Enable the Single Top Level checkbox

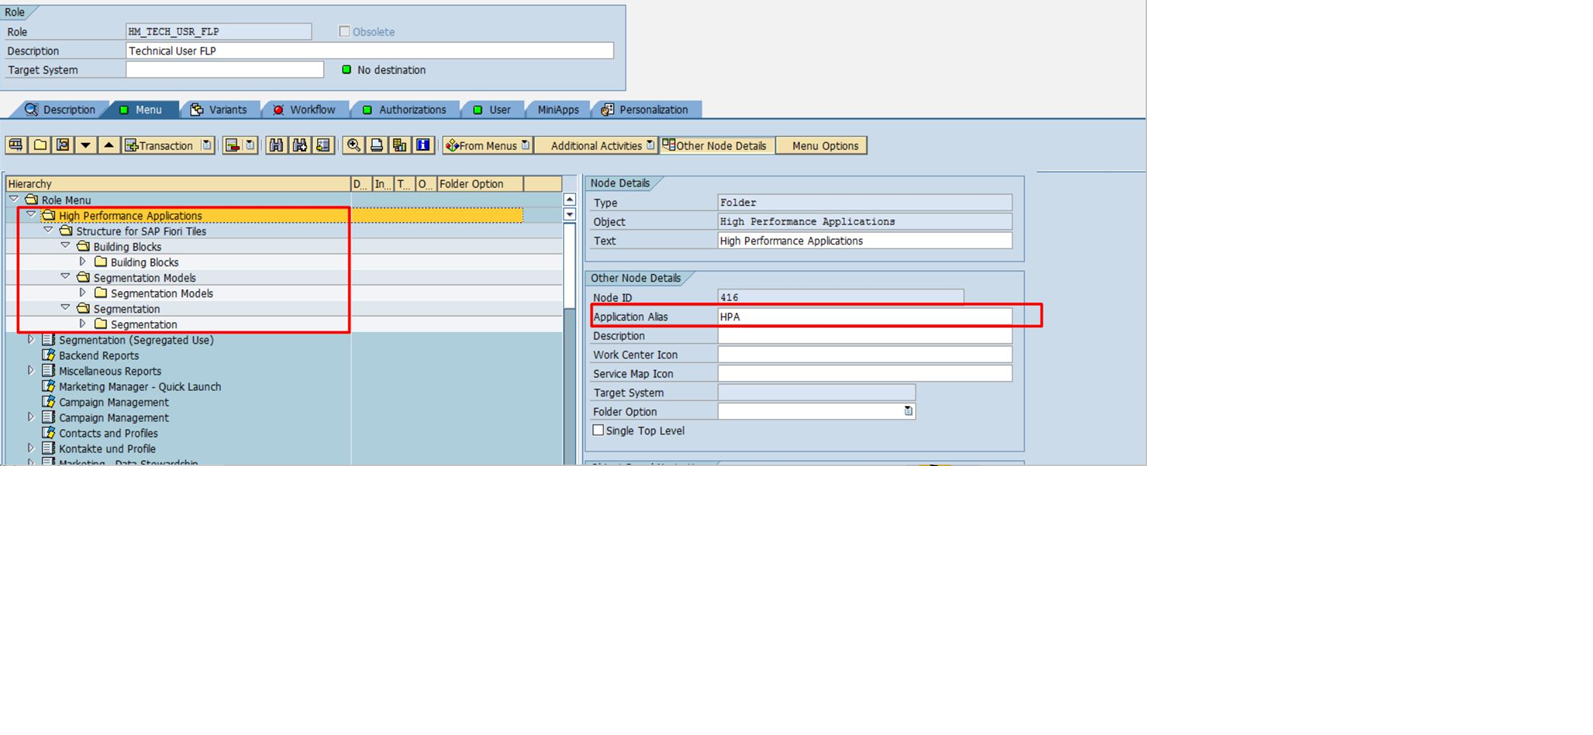click(598, 431)
